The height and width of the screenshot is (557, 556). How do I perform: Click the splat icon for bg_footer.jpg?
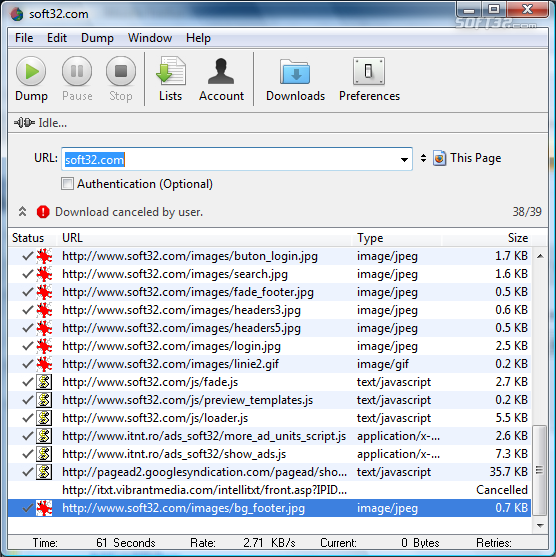pyautogui.click(x=44, y=508)
